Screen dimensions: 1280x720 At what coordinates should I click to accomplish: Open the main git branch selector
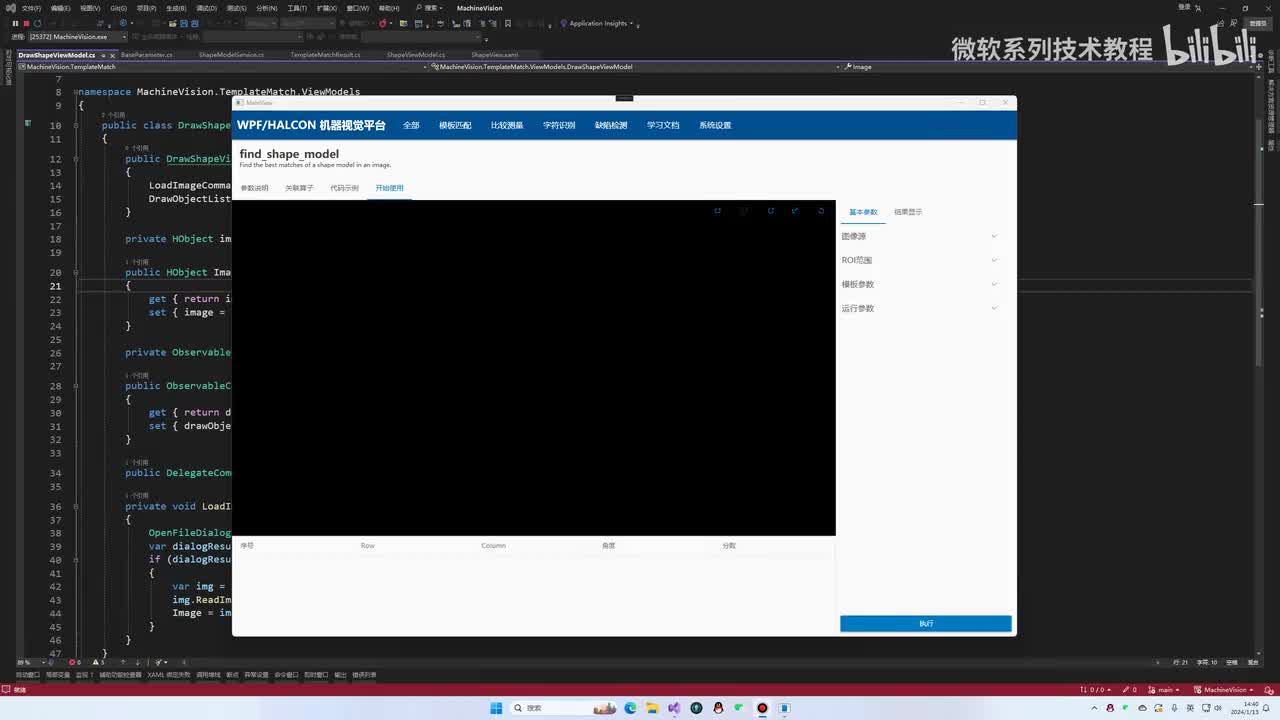[1163, 690]
